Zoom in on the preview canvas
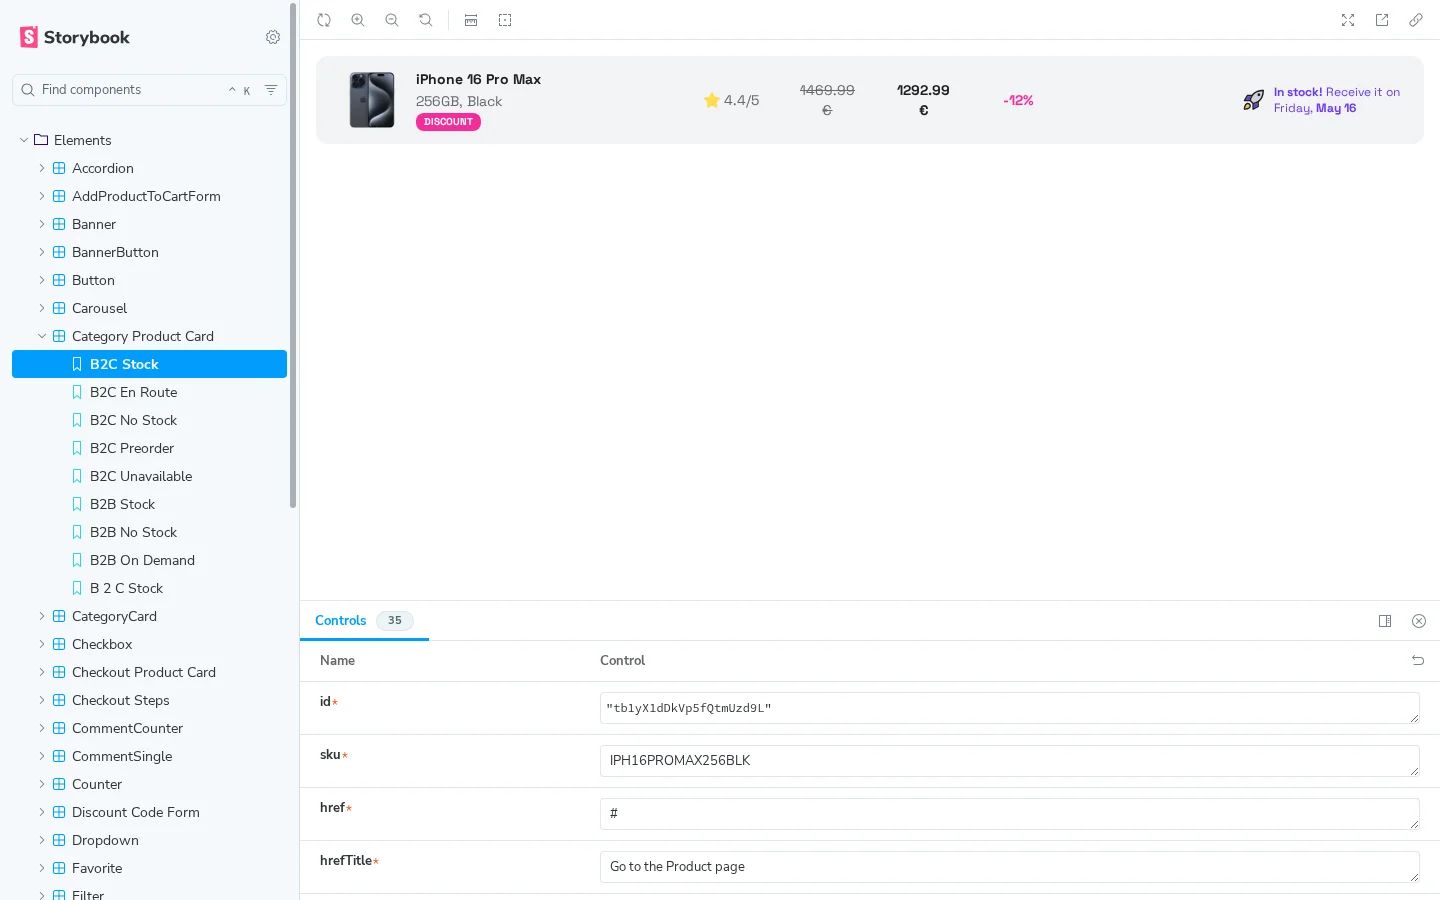This screenshot has width=1440, height=900. point(358,20)
